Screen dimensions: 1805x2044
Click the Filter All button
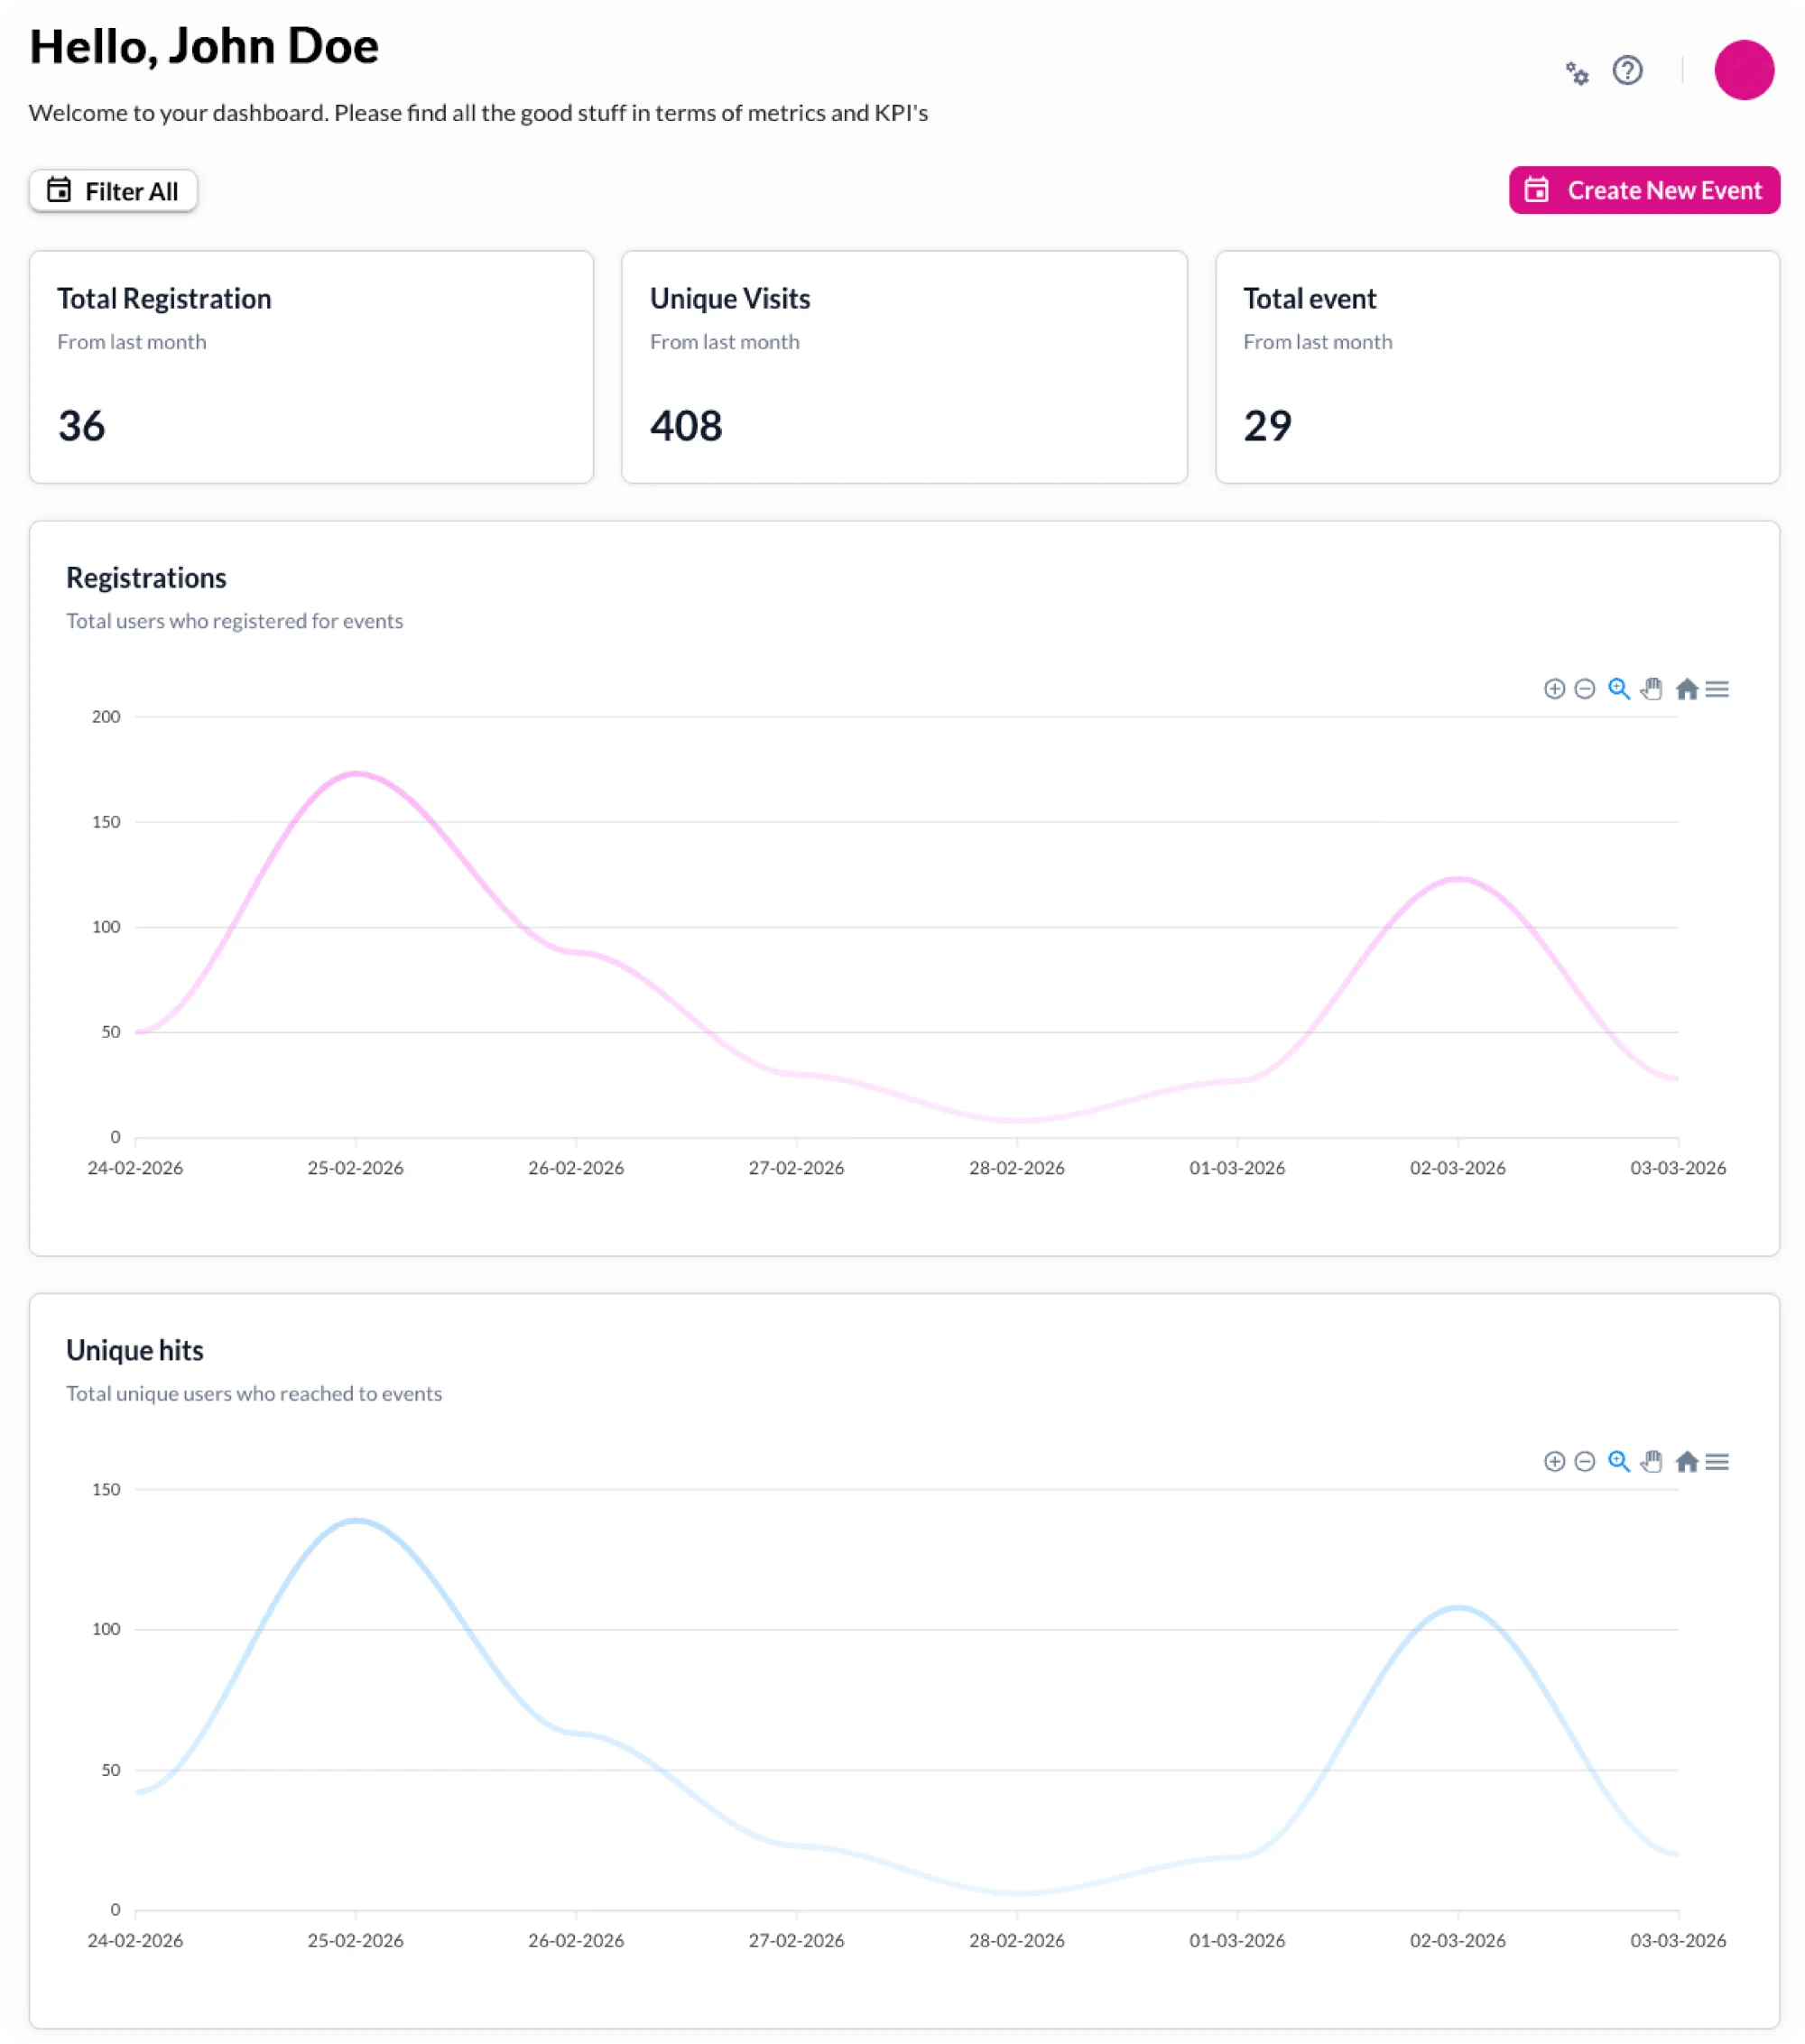pyautogui.click(x=113, y=190)
